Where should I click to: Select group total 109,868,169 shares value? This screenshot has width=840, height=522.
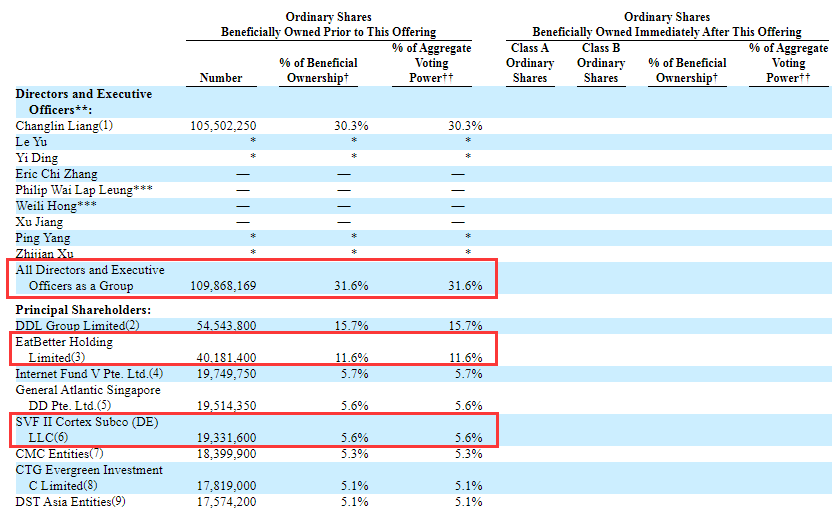click(223, 286)
